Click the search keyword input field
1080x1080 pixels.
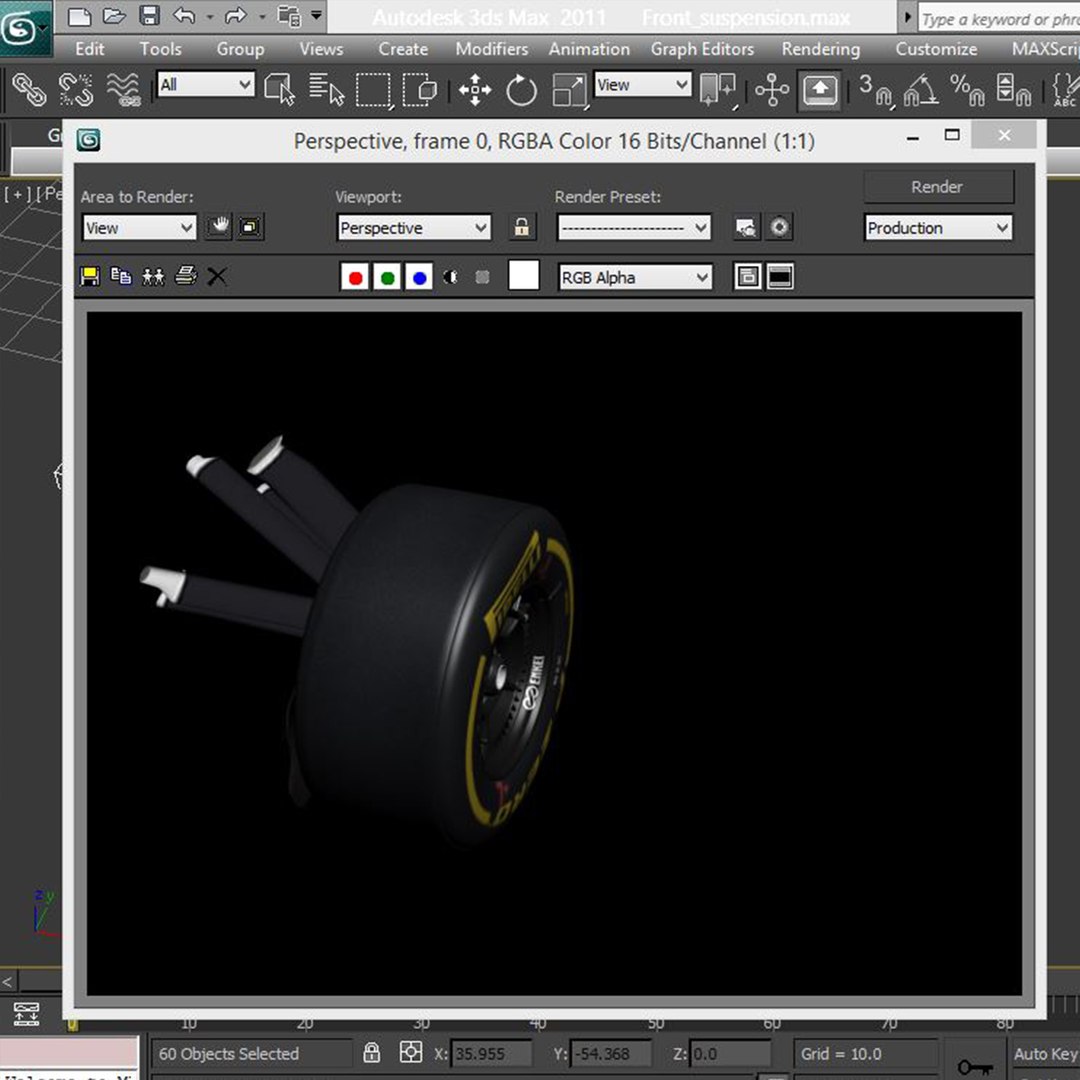tap(999, 19)
